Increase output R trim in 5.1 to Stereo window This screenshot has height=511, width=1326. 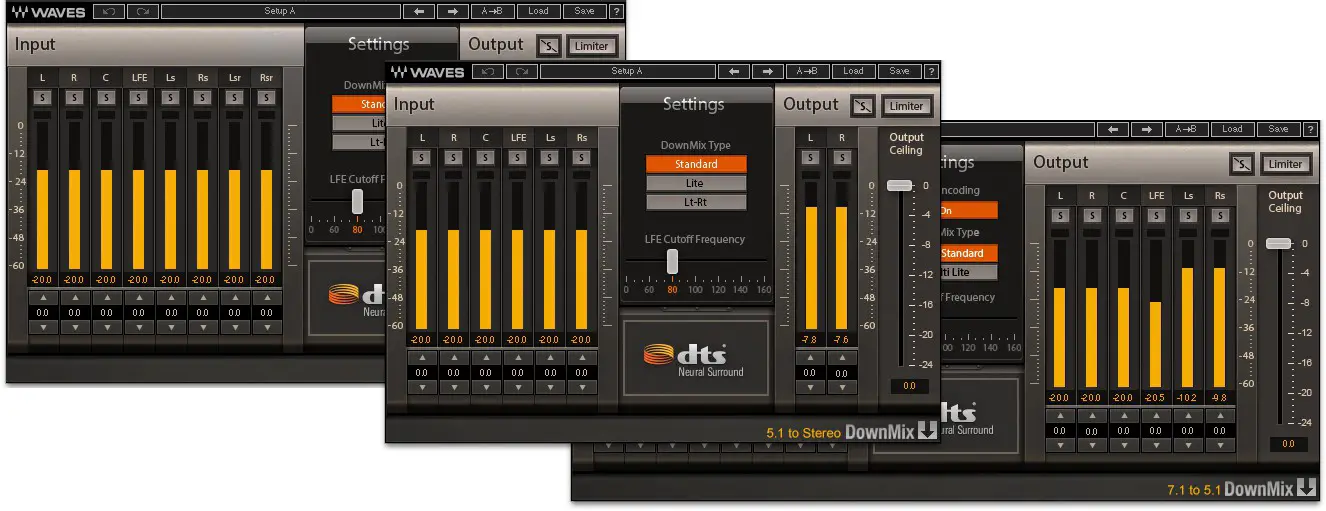click(x=842, y=358)
